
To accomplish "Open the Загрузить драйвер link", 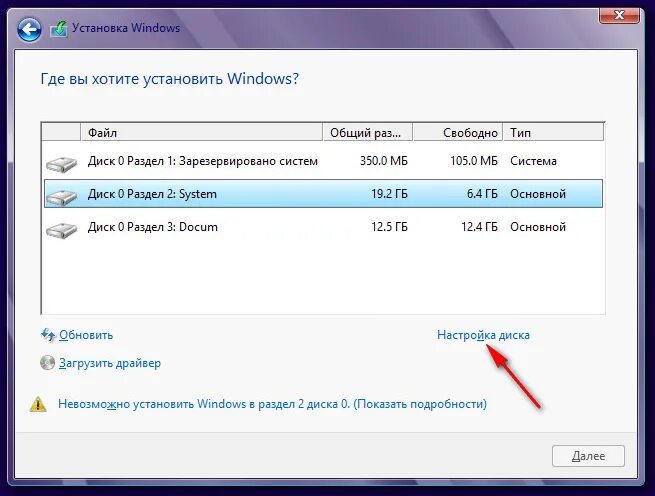I will pyautogui.click(x=110, y=363).
